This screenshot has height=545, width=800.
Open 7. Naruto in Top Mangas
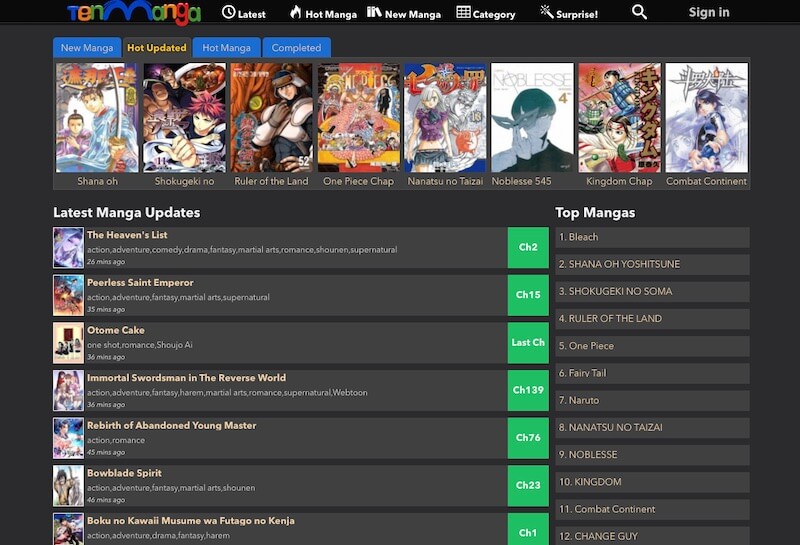pos(652,401)
